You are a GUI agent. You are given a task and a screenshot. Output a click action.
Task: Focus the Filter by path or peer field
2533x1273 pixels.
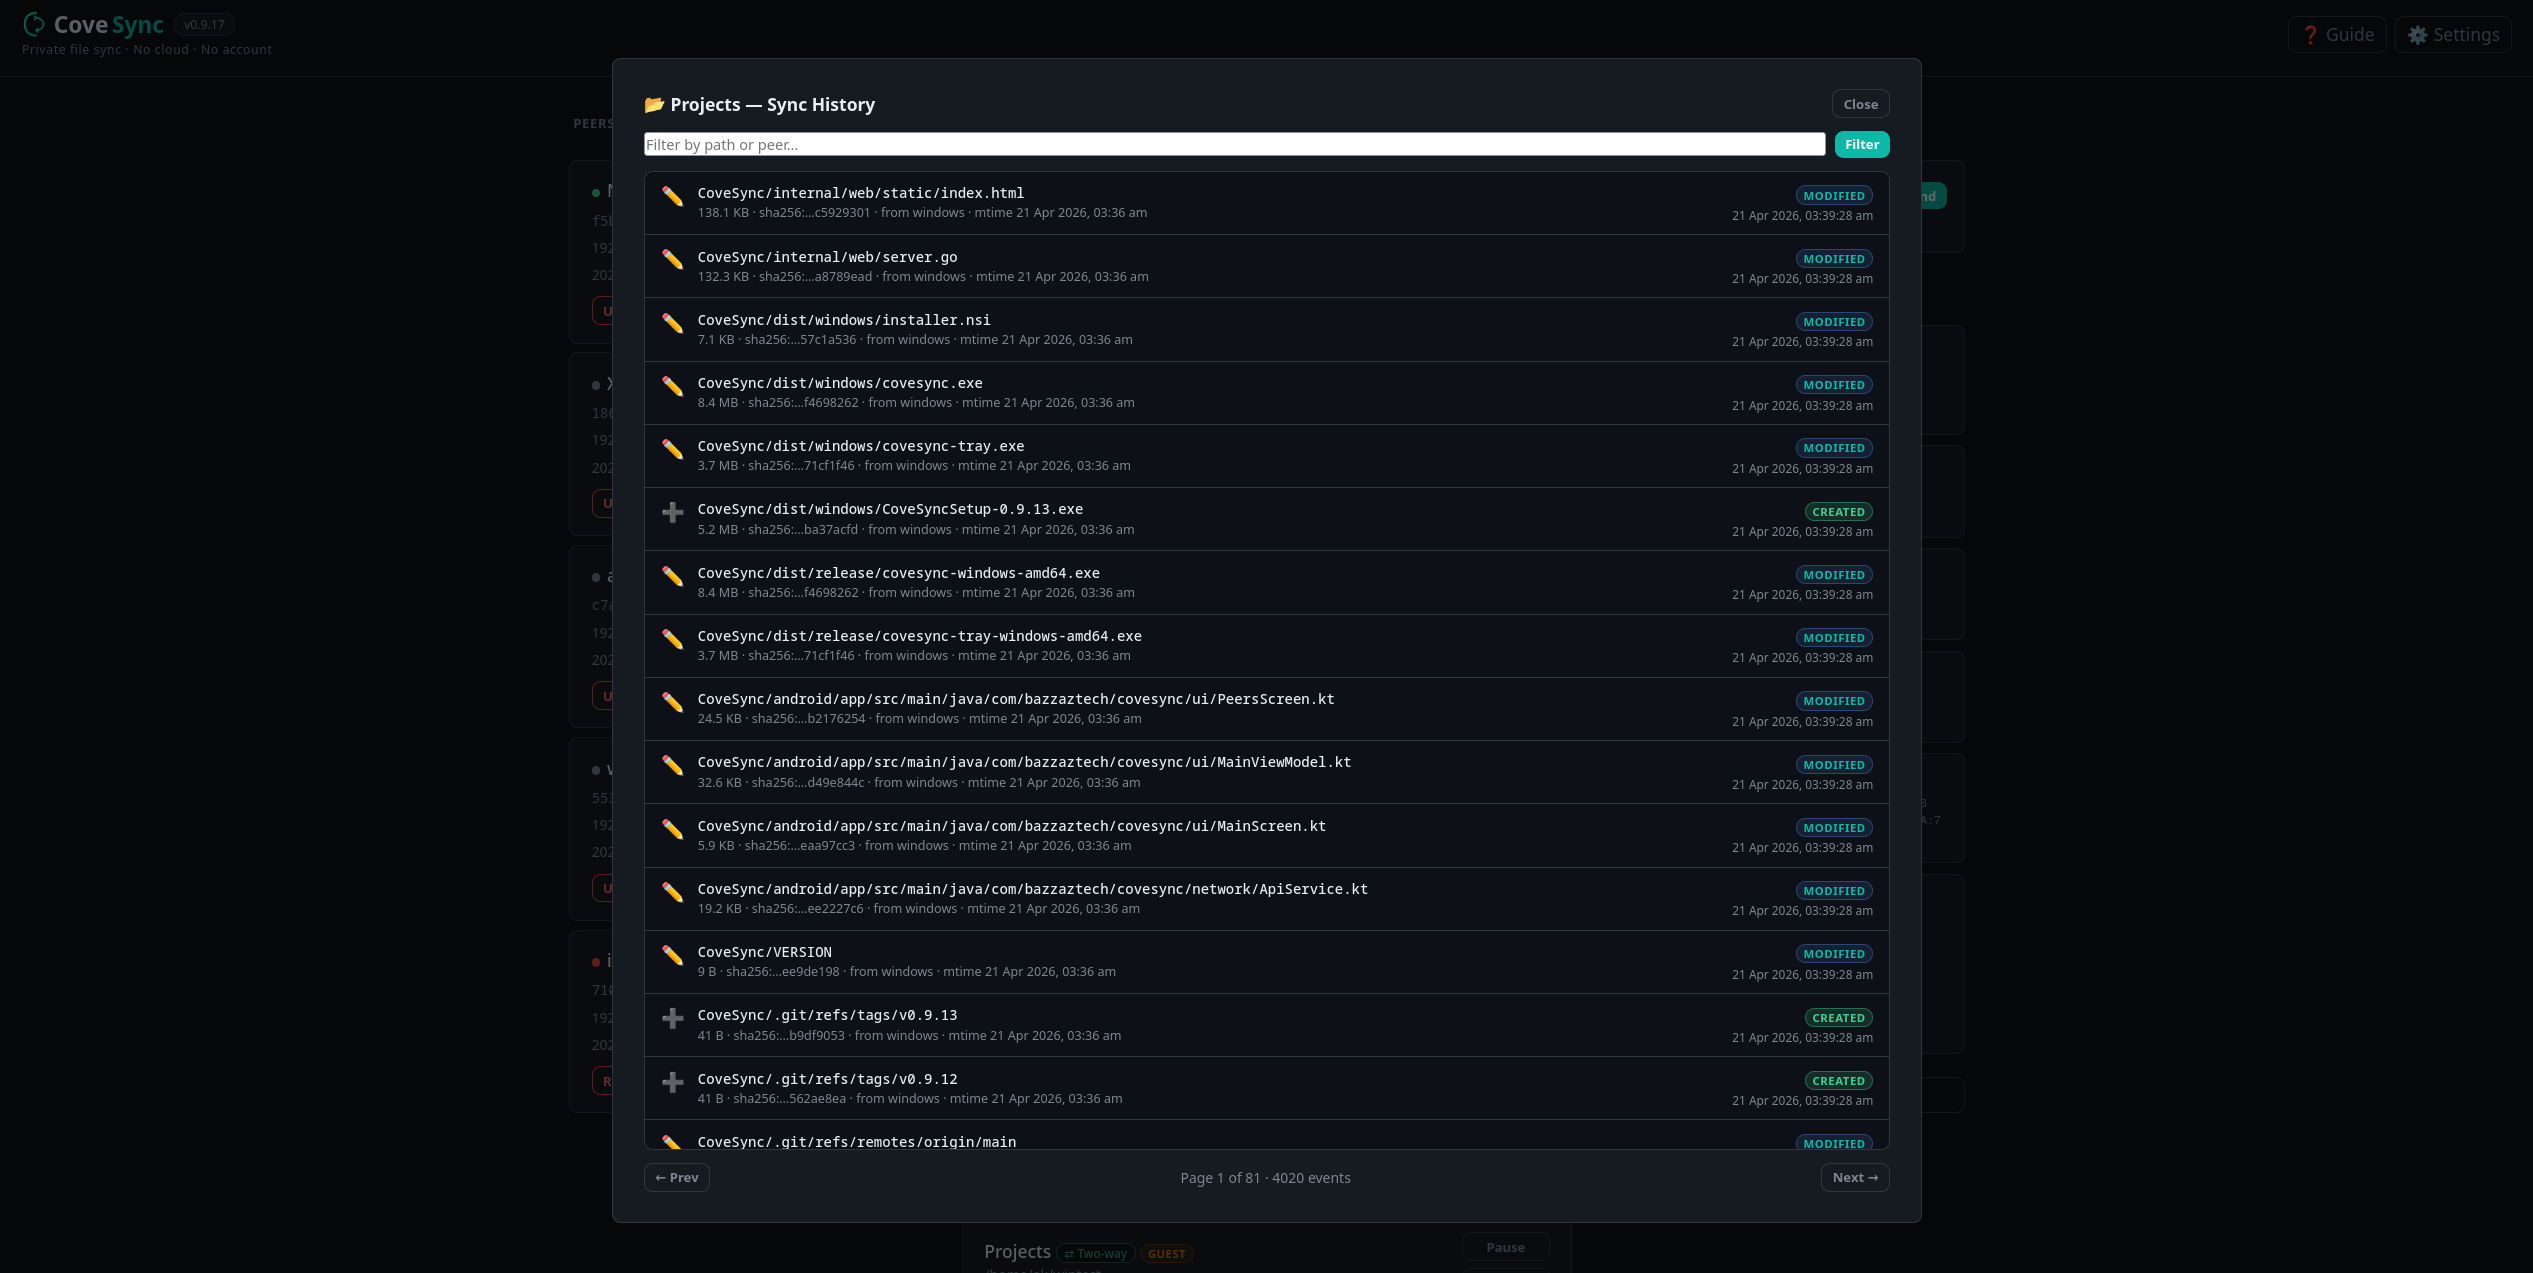[x=1234, y=145]
